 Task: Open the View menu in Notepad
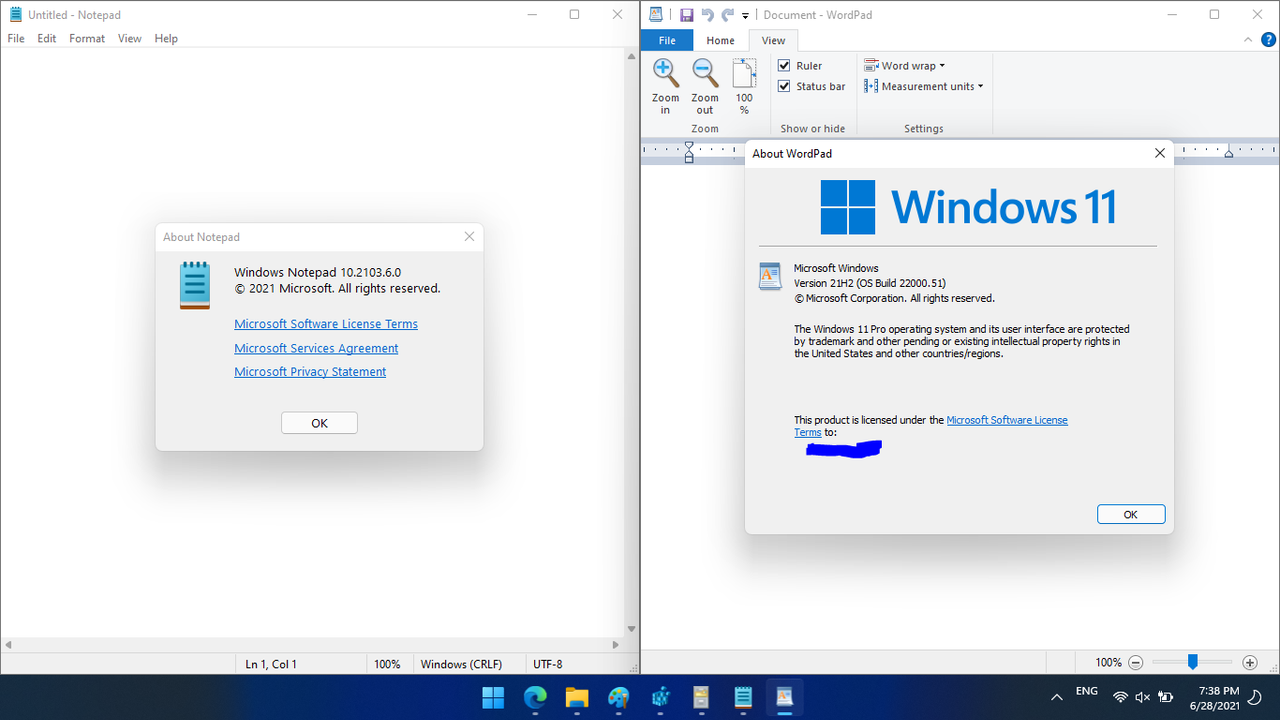[130, 38]
